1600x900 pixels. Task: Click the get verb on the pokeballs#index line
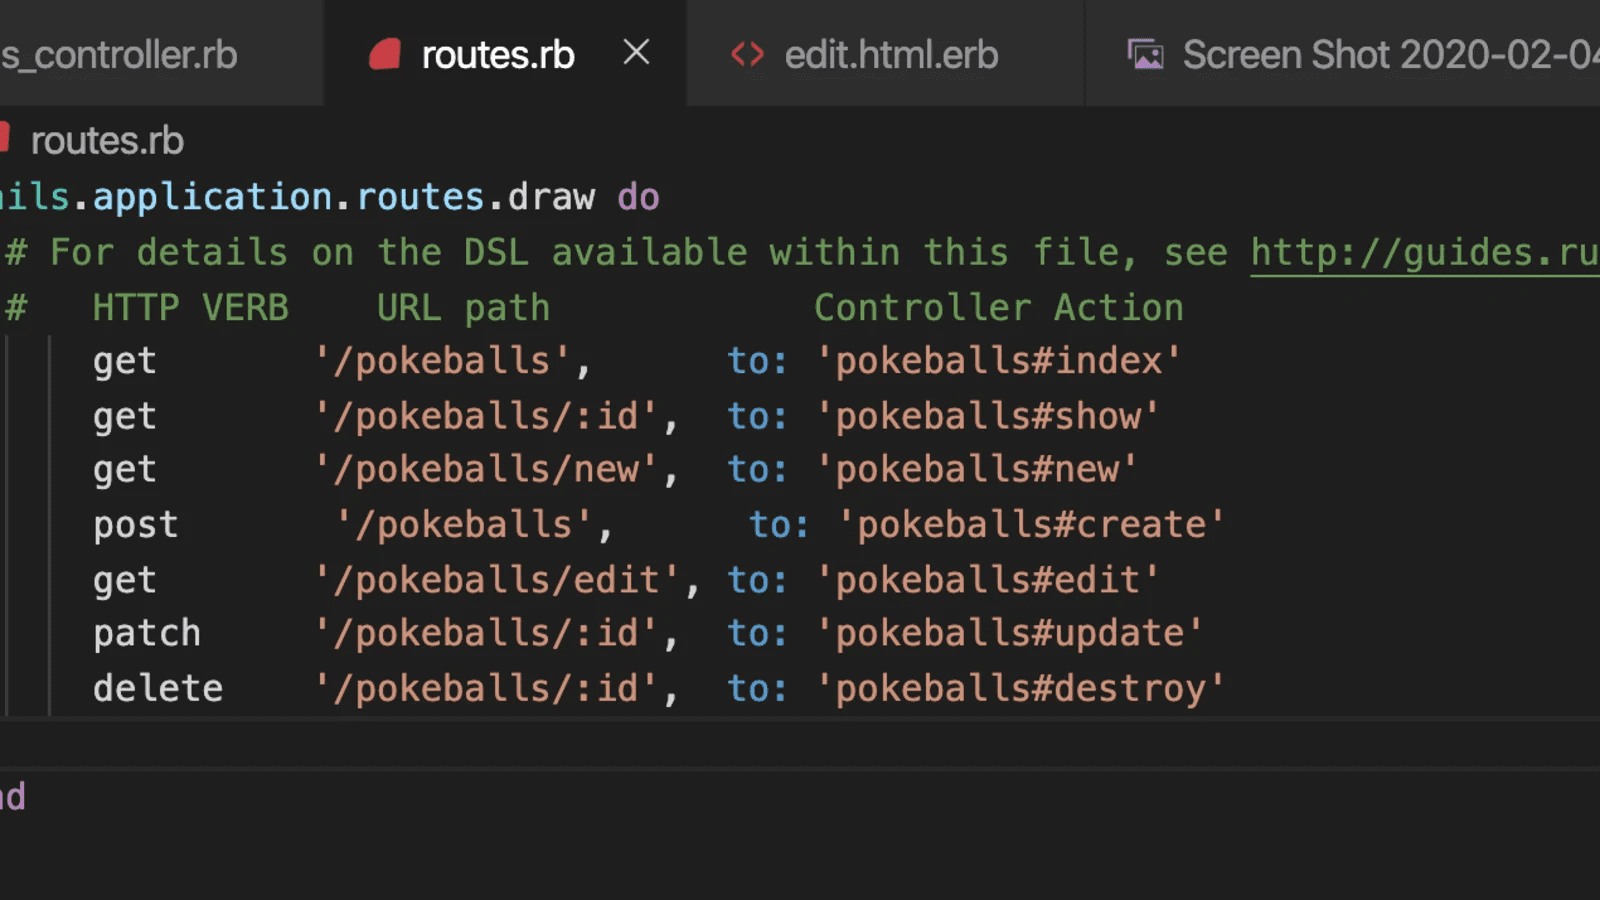point(125,362)
